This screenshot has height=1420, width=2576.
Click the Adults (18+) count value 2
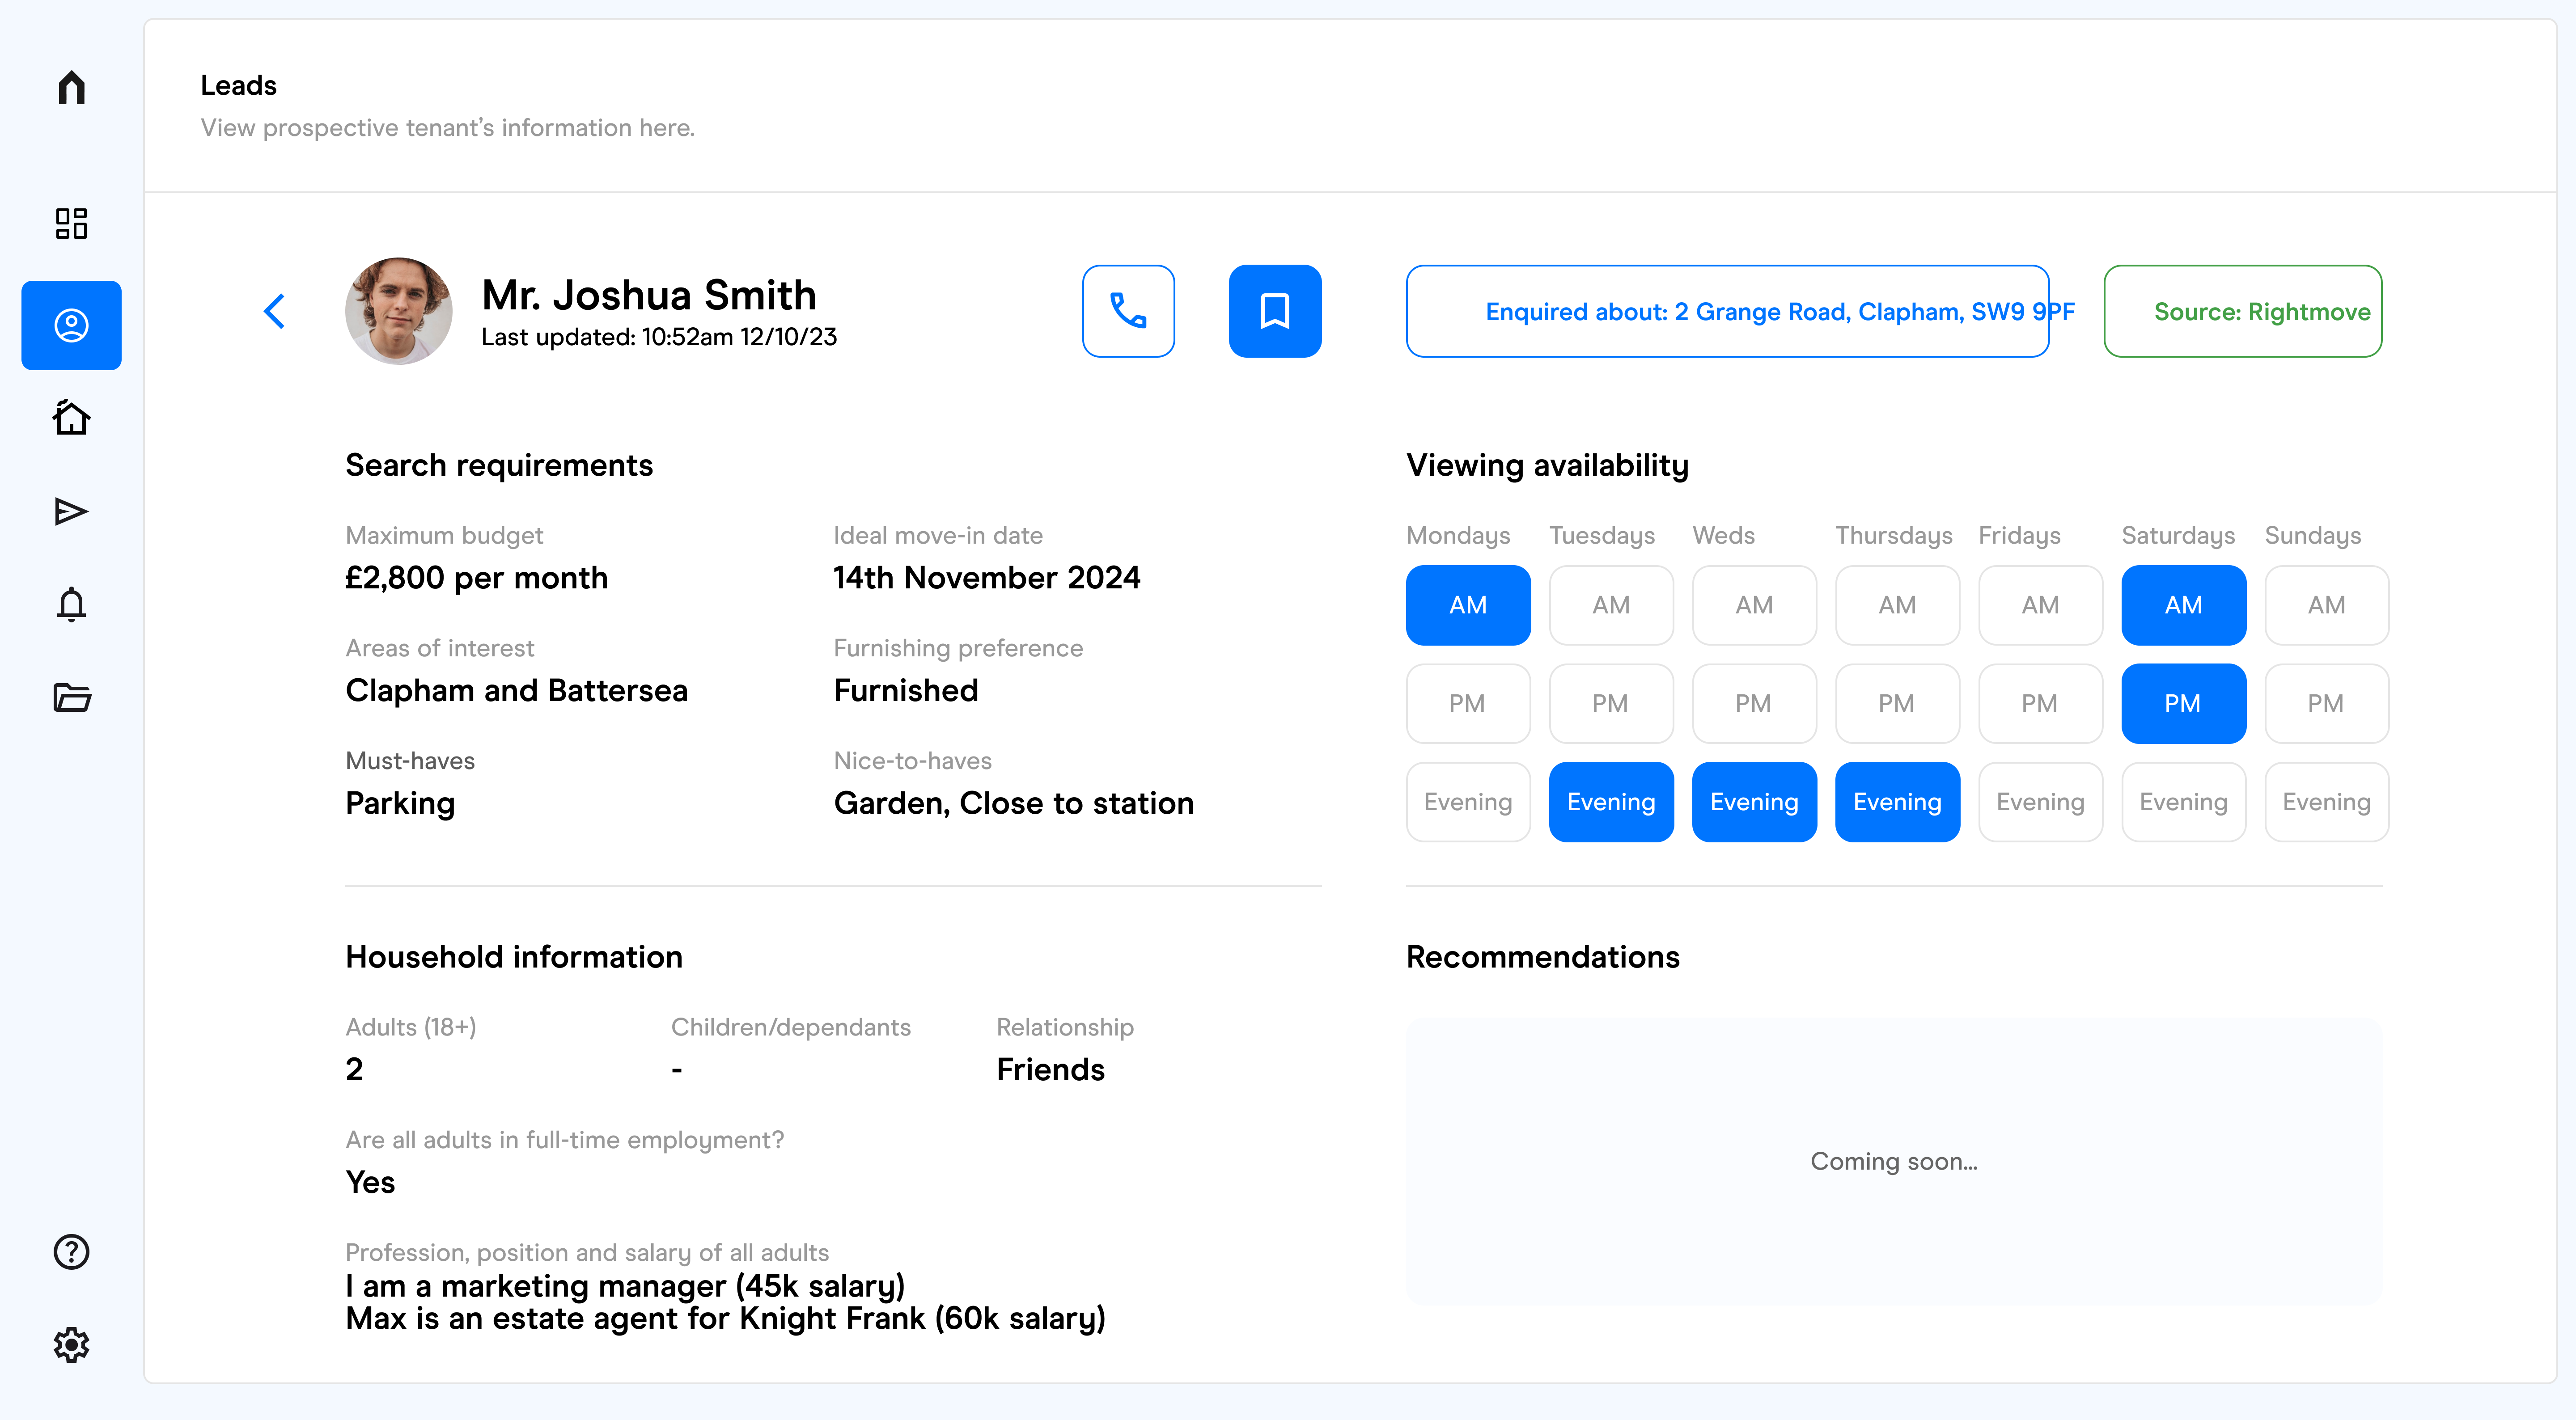(x=354, y=1070)
